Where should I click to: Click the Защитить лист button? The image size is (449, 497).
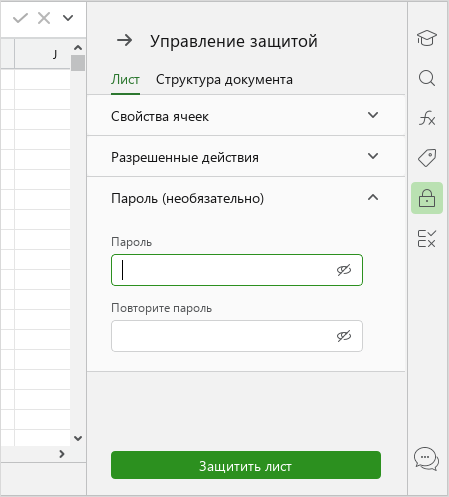pyautogui.click(x=246, y=465)
